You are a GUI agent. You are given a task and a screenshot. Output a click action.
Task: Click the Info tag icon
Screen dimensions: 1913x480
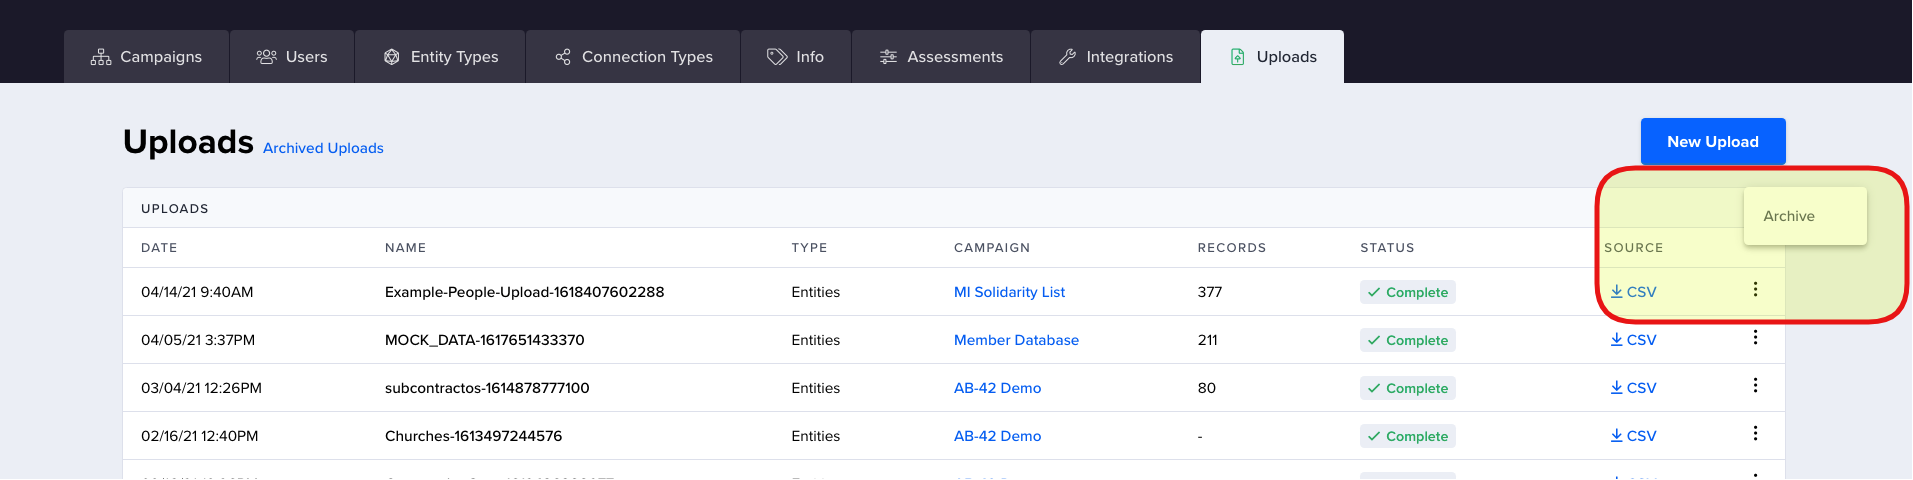click(x=777, y=57)
